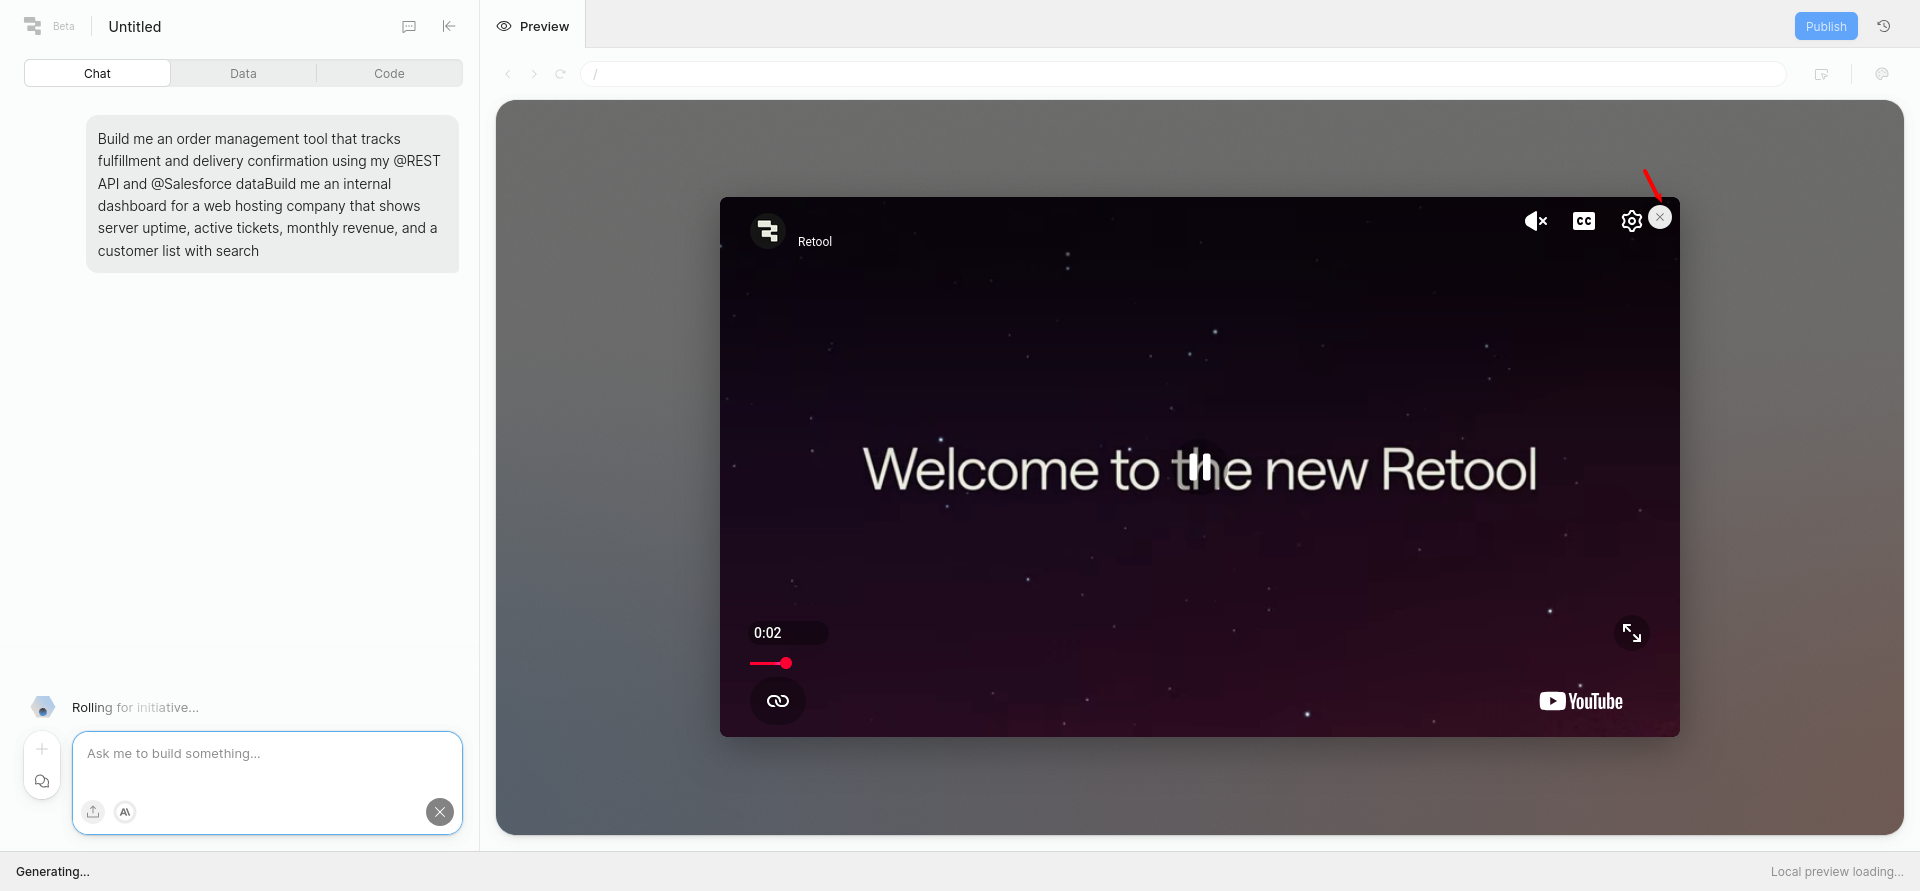Unmute the video audio
This screenshot has height=891, width=1920.
[1536, 221]
